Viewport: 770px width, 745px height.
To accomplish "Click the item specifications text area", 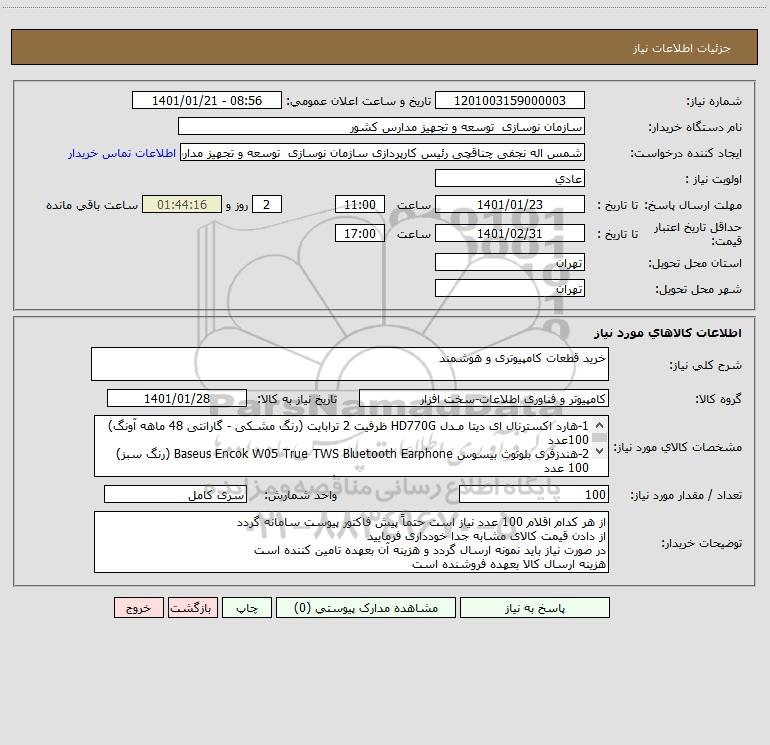I will tap(351, 446).
